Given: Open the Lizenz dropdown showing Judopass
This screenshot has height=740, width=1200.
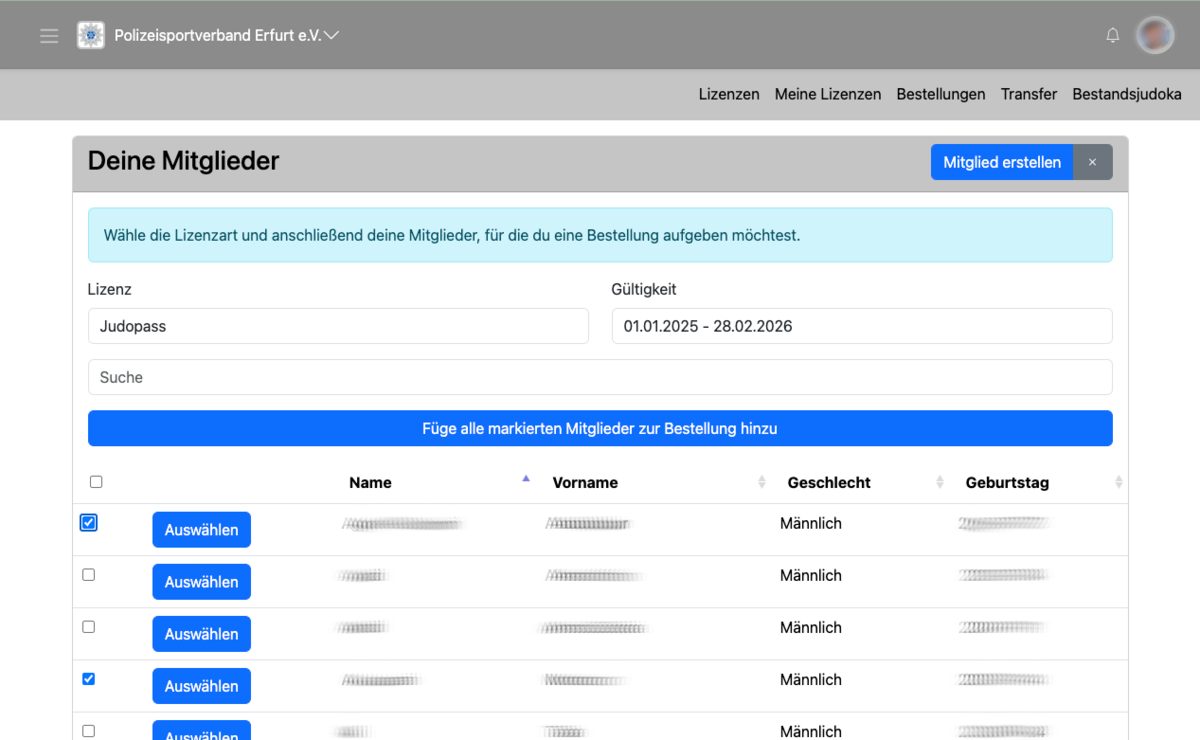Looking at the screenshot, I should 338,326.
